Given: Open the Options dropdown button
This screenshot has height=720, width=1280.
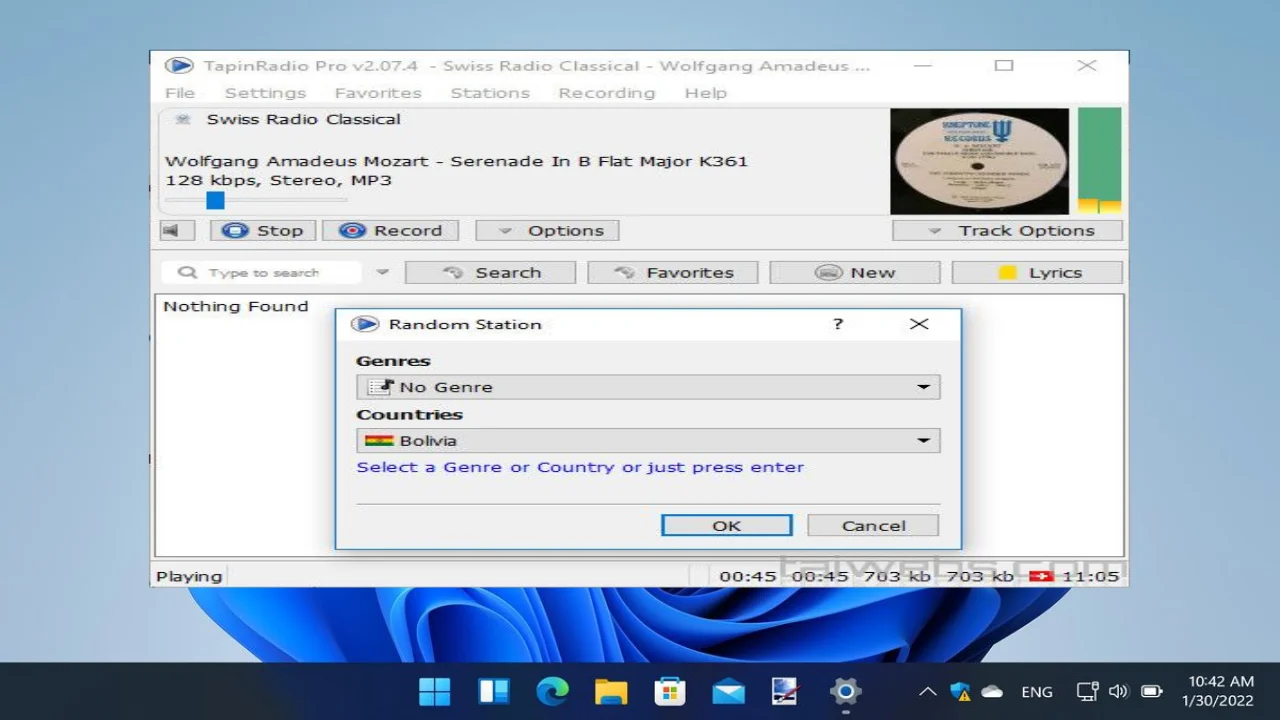Looking at the screenshot, I should pyautogui.click(x=547, y=231).
